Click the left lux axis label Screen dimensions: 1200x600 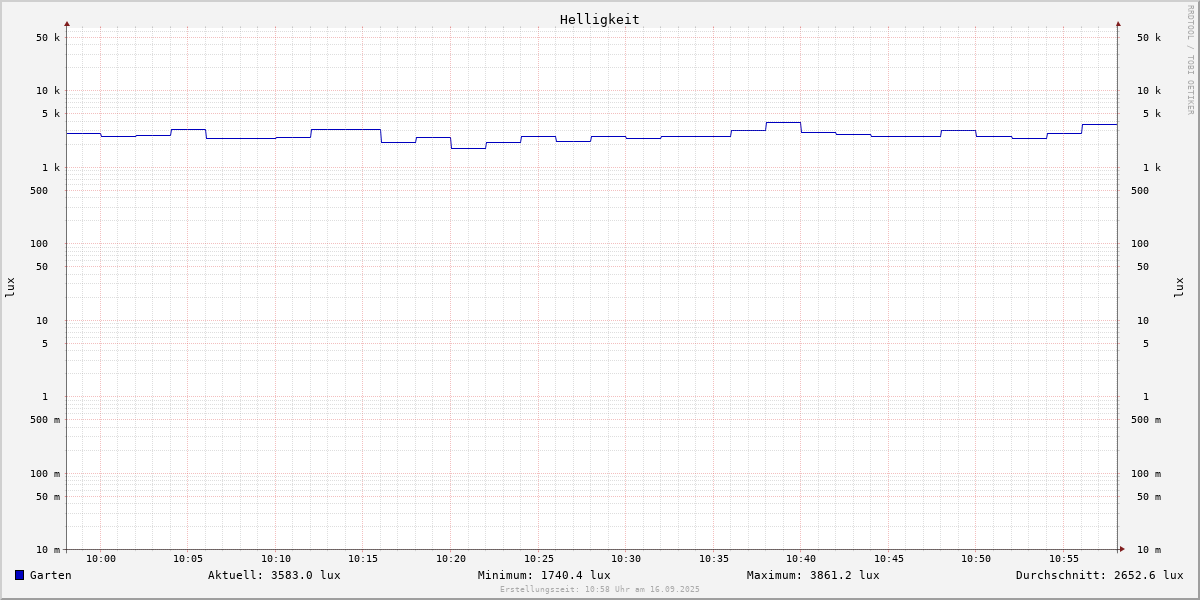(x=10, y=288)
